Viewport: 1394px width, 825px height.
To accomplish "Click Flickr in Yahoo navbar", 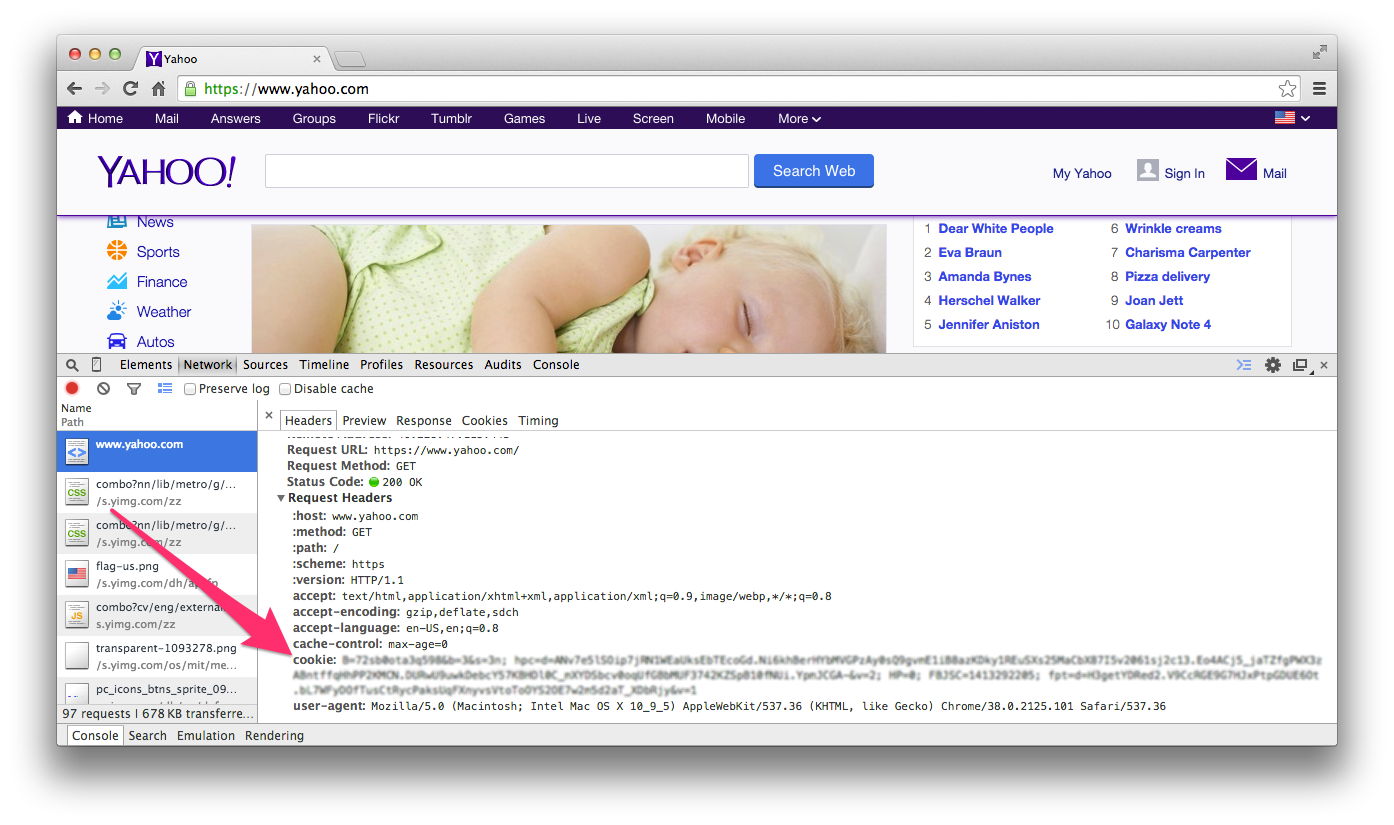I will click(x=384, y=118).
